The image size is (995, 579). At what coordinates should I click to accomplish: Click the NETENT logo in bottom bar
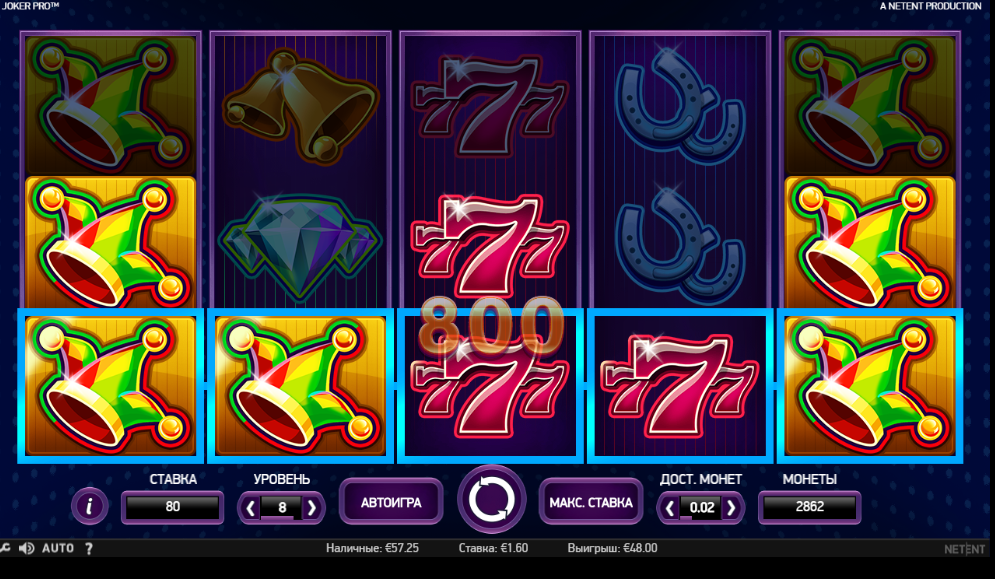coord(965,549)
